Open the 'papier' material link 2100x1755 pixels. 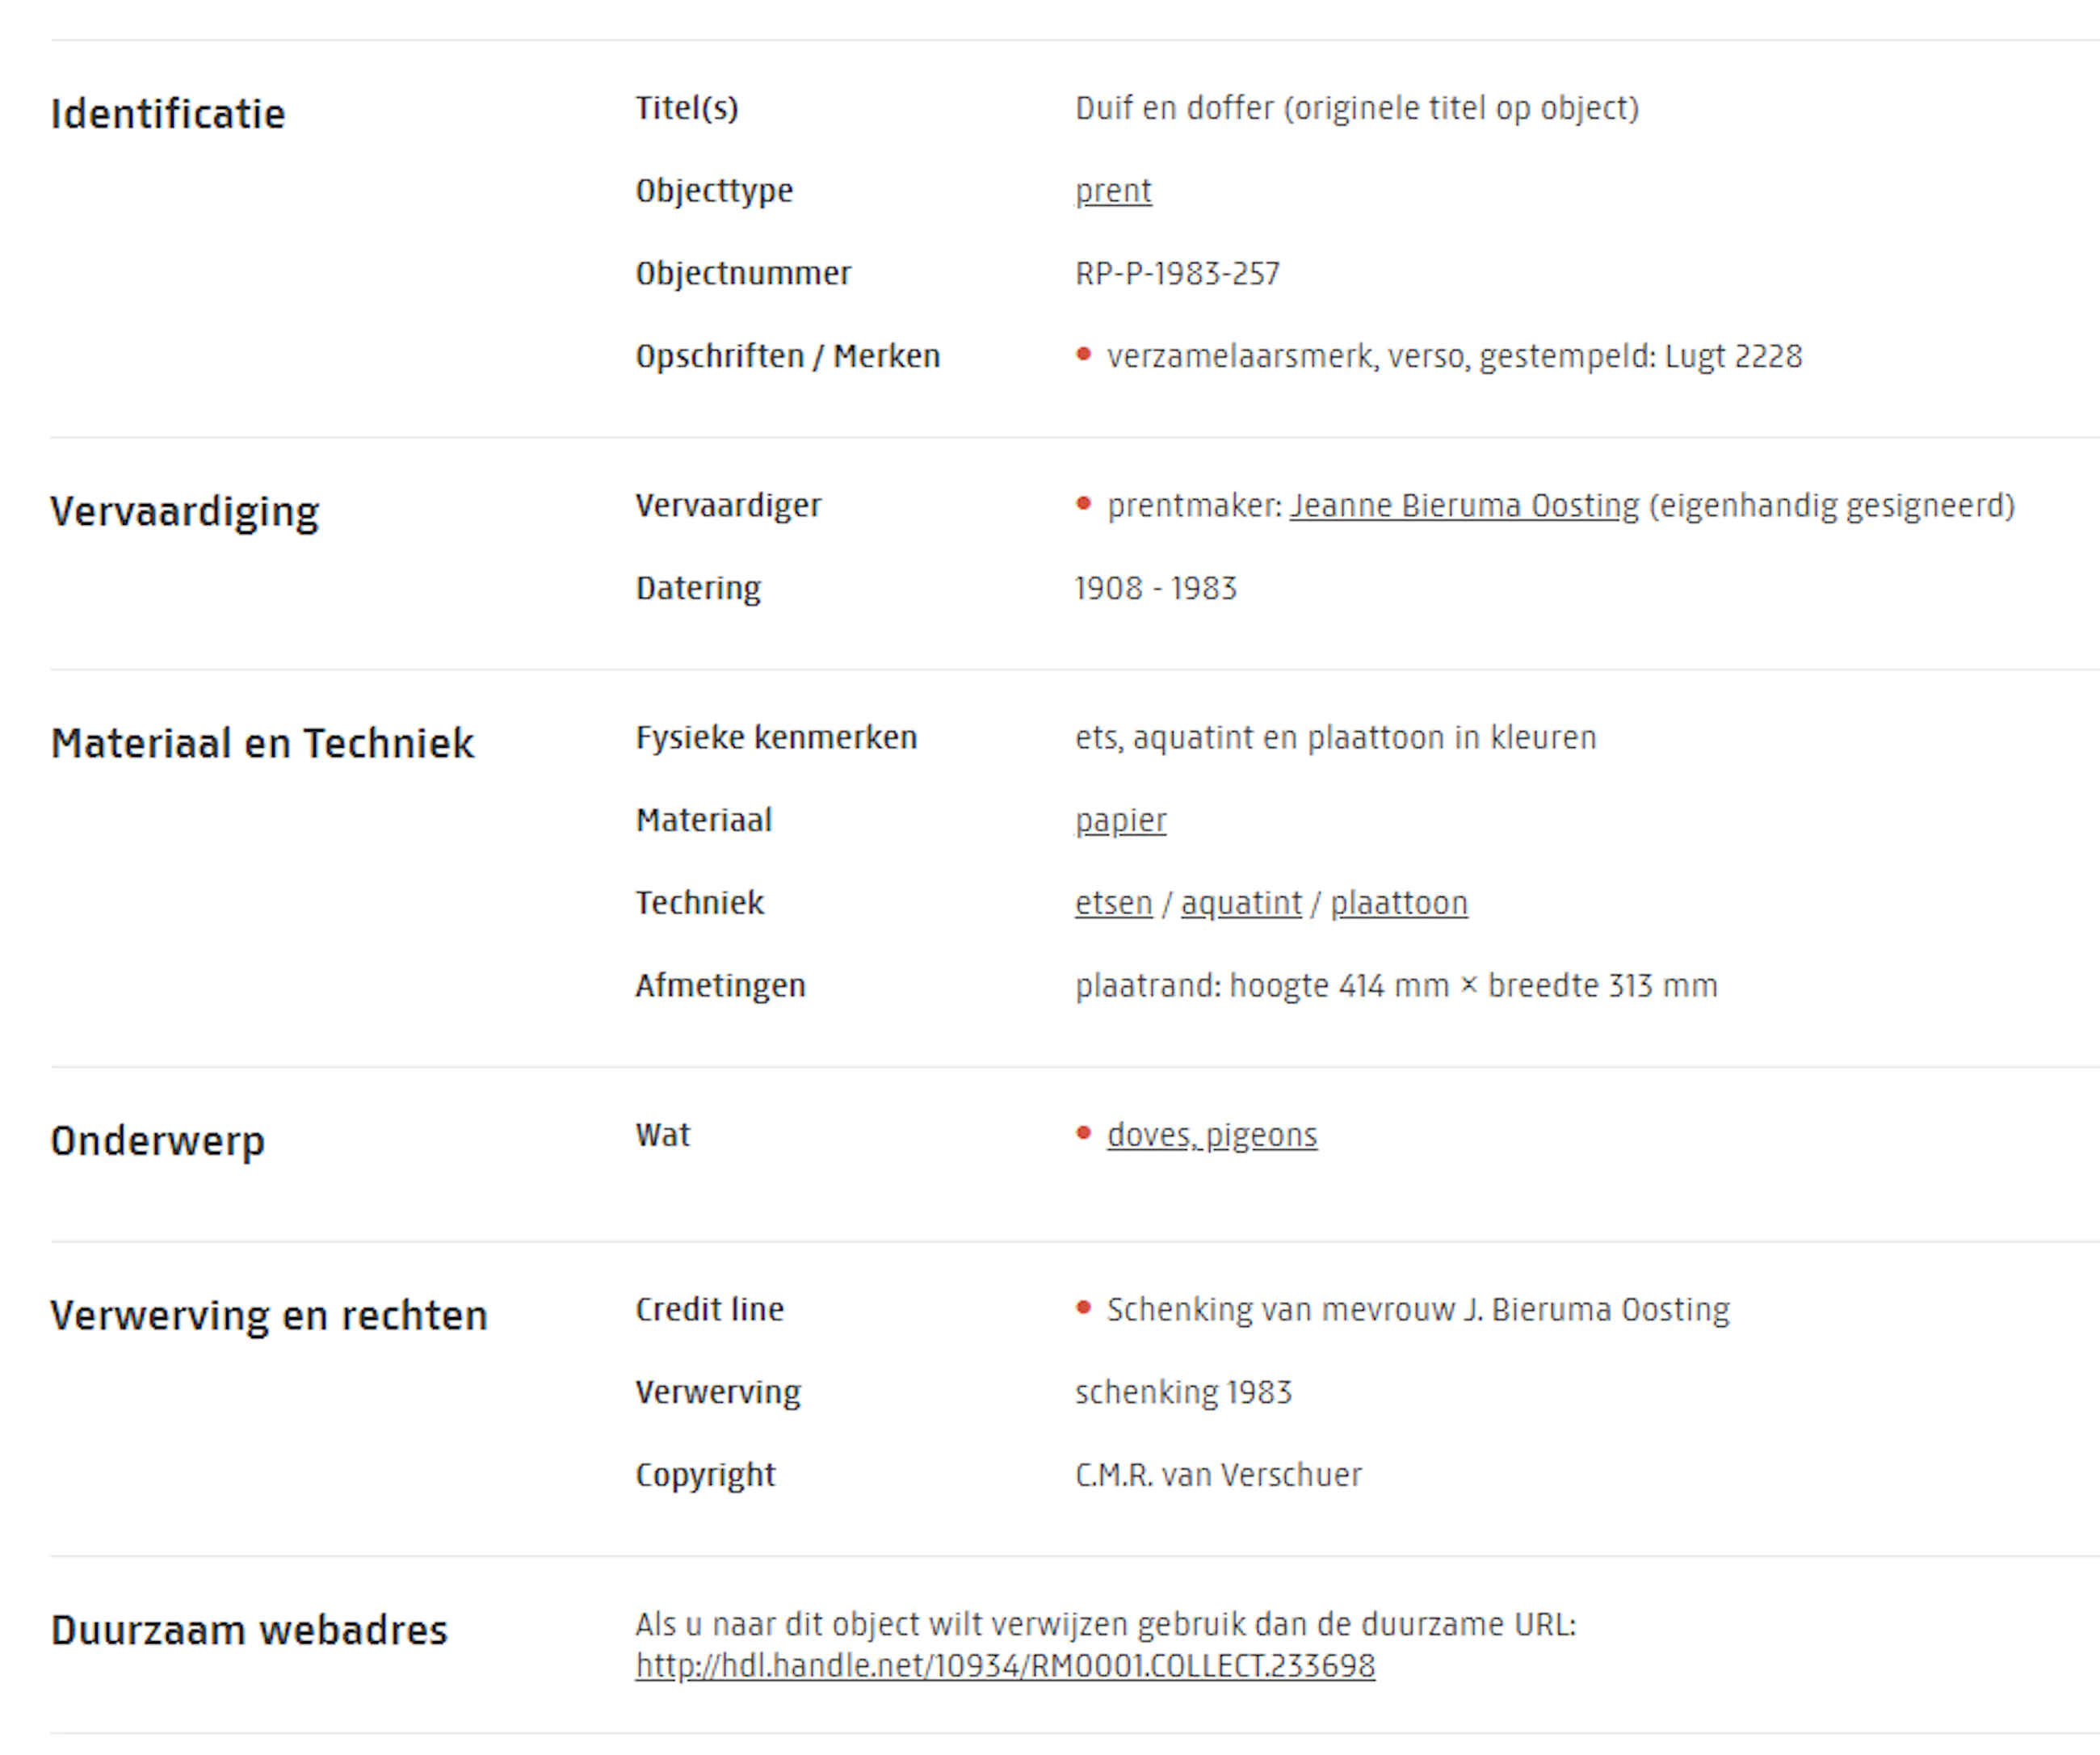coord(1120,820)
